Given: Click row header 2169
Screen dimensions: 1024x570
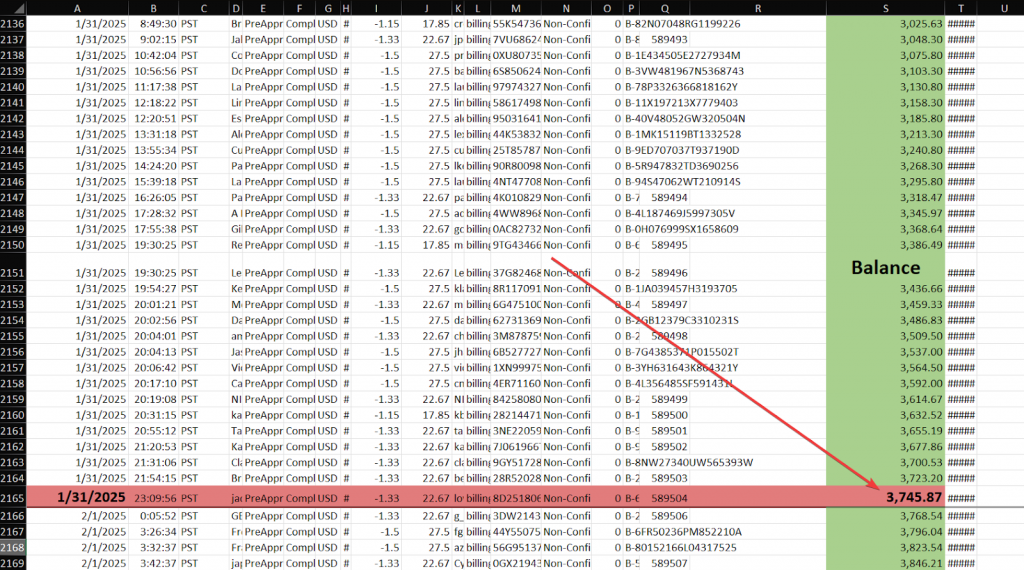Looking at the screenshot, I should click(x=13, y=563).
